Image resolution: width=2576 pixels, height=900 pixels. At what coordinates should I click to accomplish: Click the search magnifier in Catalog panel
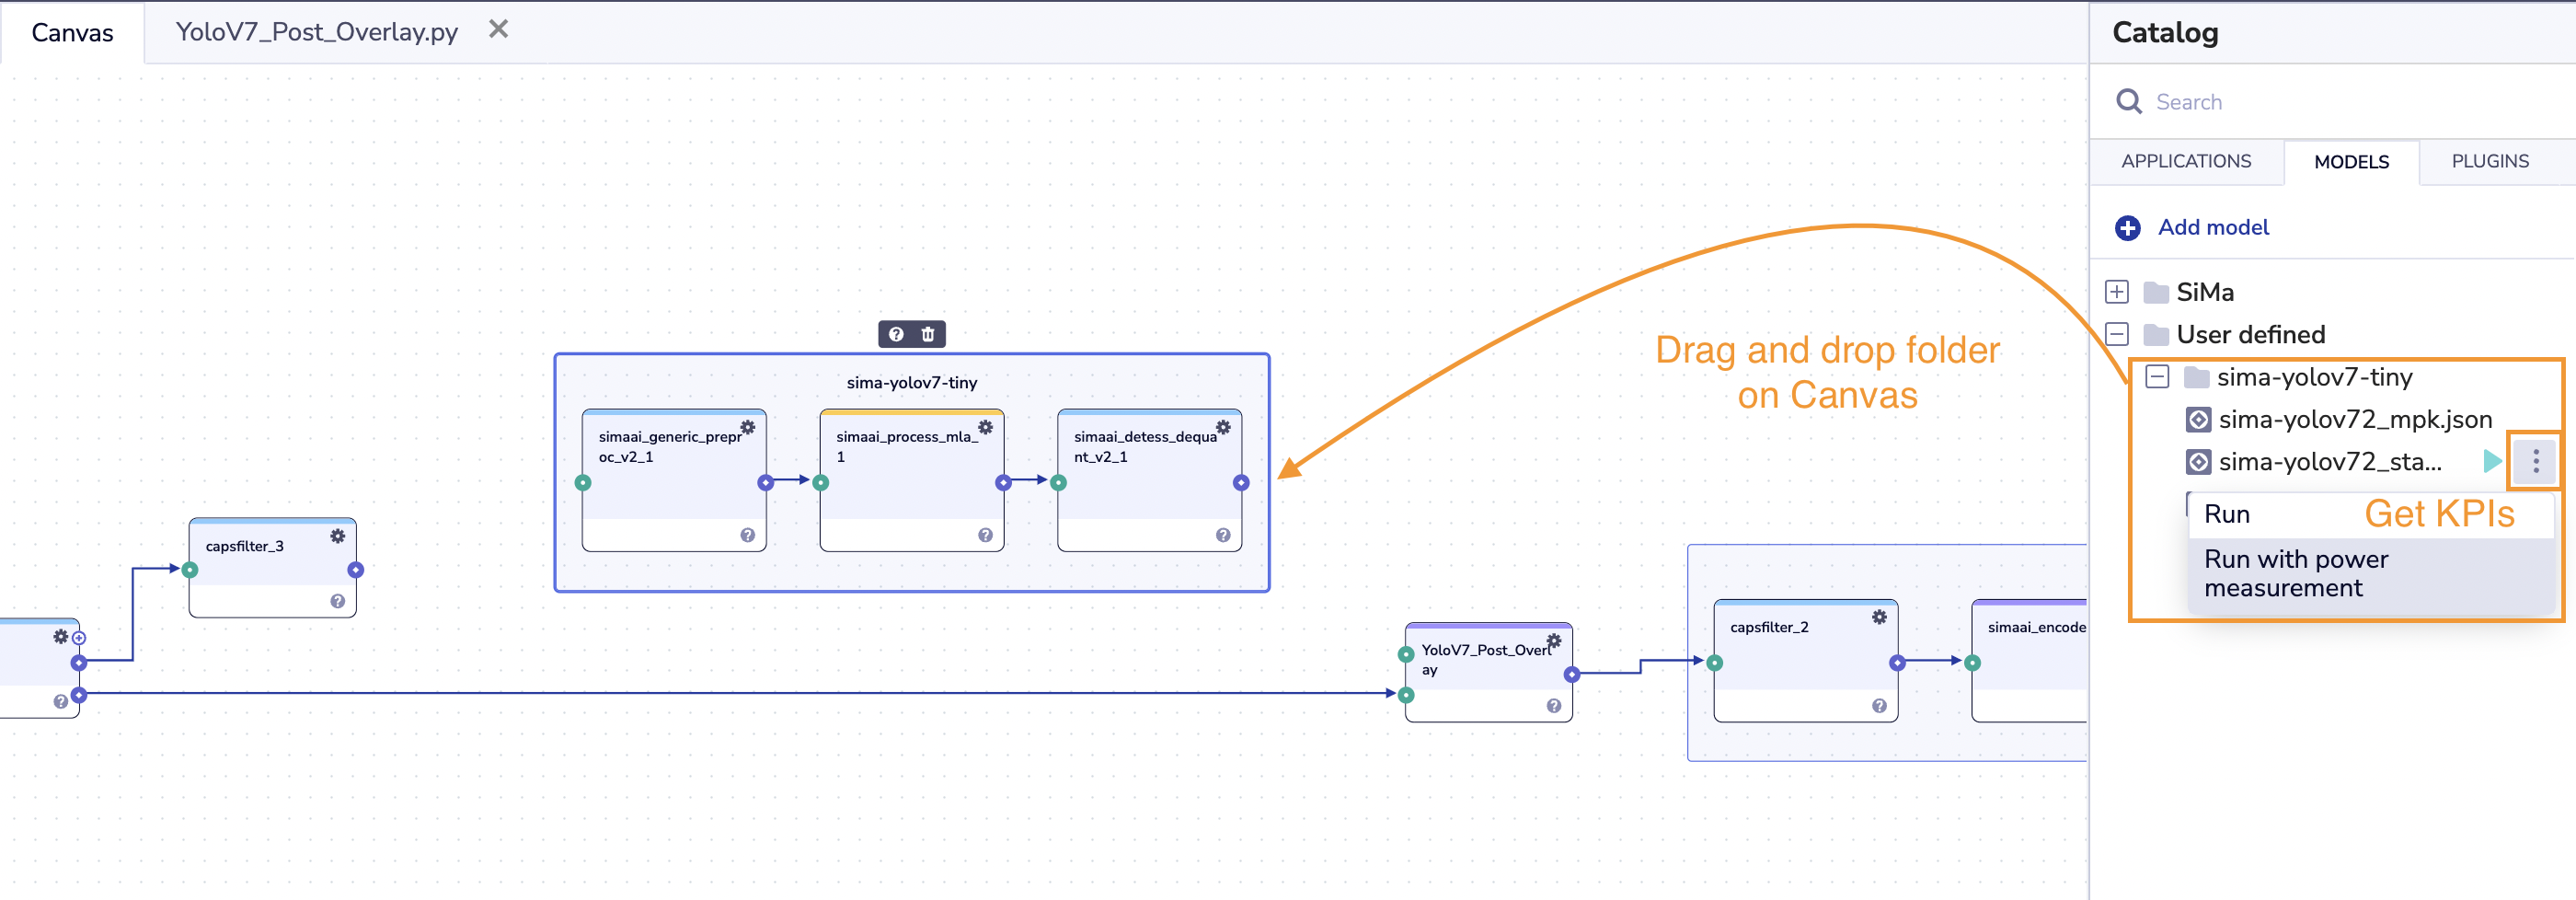click(x=2130, y=102)
